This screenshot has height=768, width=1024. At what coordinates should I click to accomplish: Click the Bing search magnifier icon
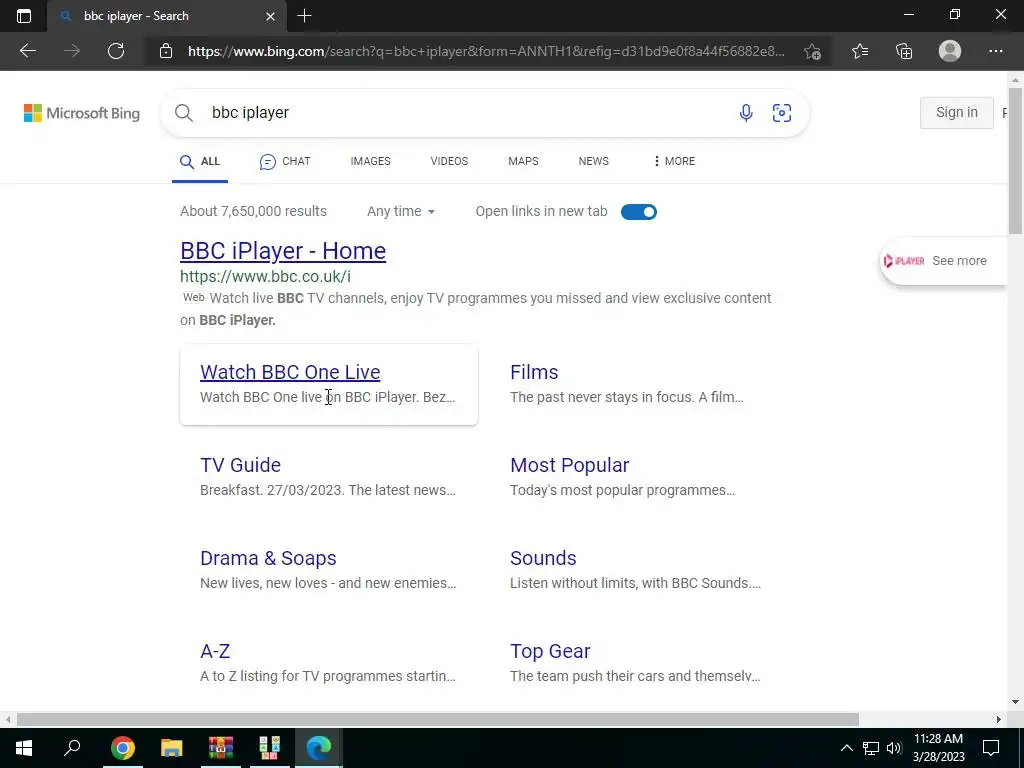click(x=184, y=113)
